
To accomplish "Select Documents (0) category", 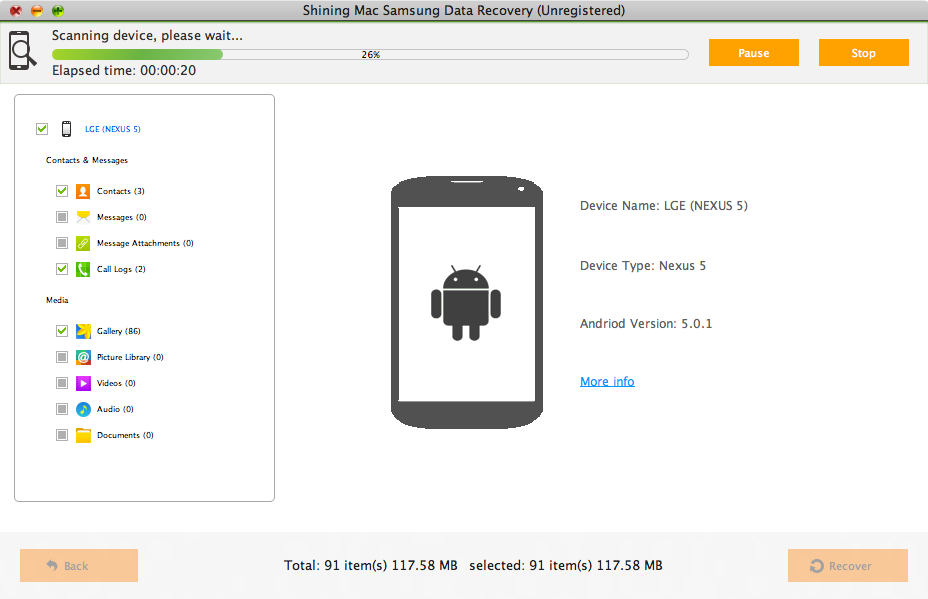I will click(x=125, y=435).
